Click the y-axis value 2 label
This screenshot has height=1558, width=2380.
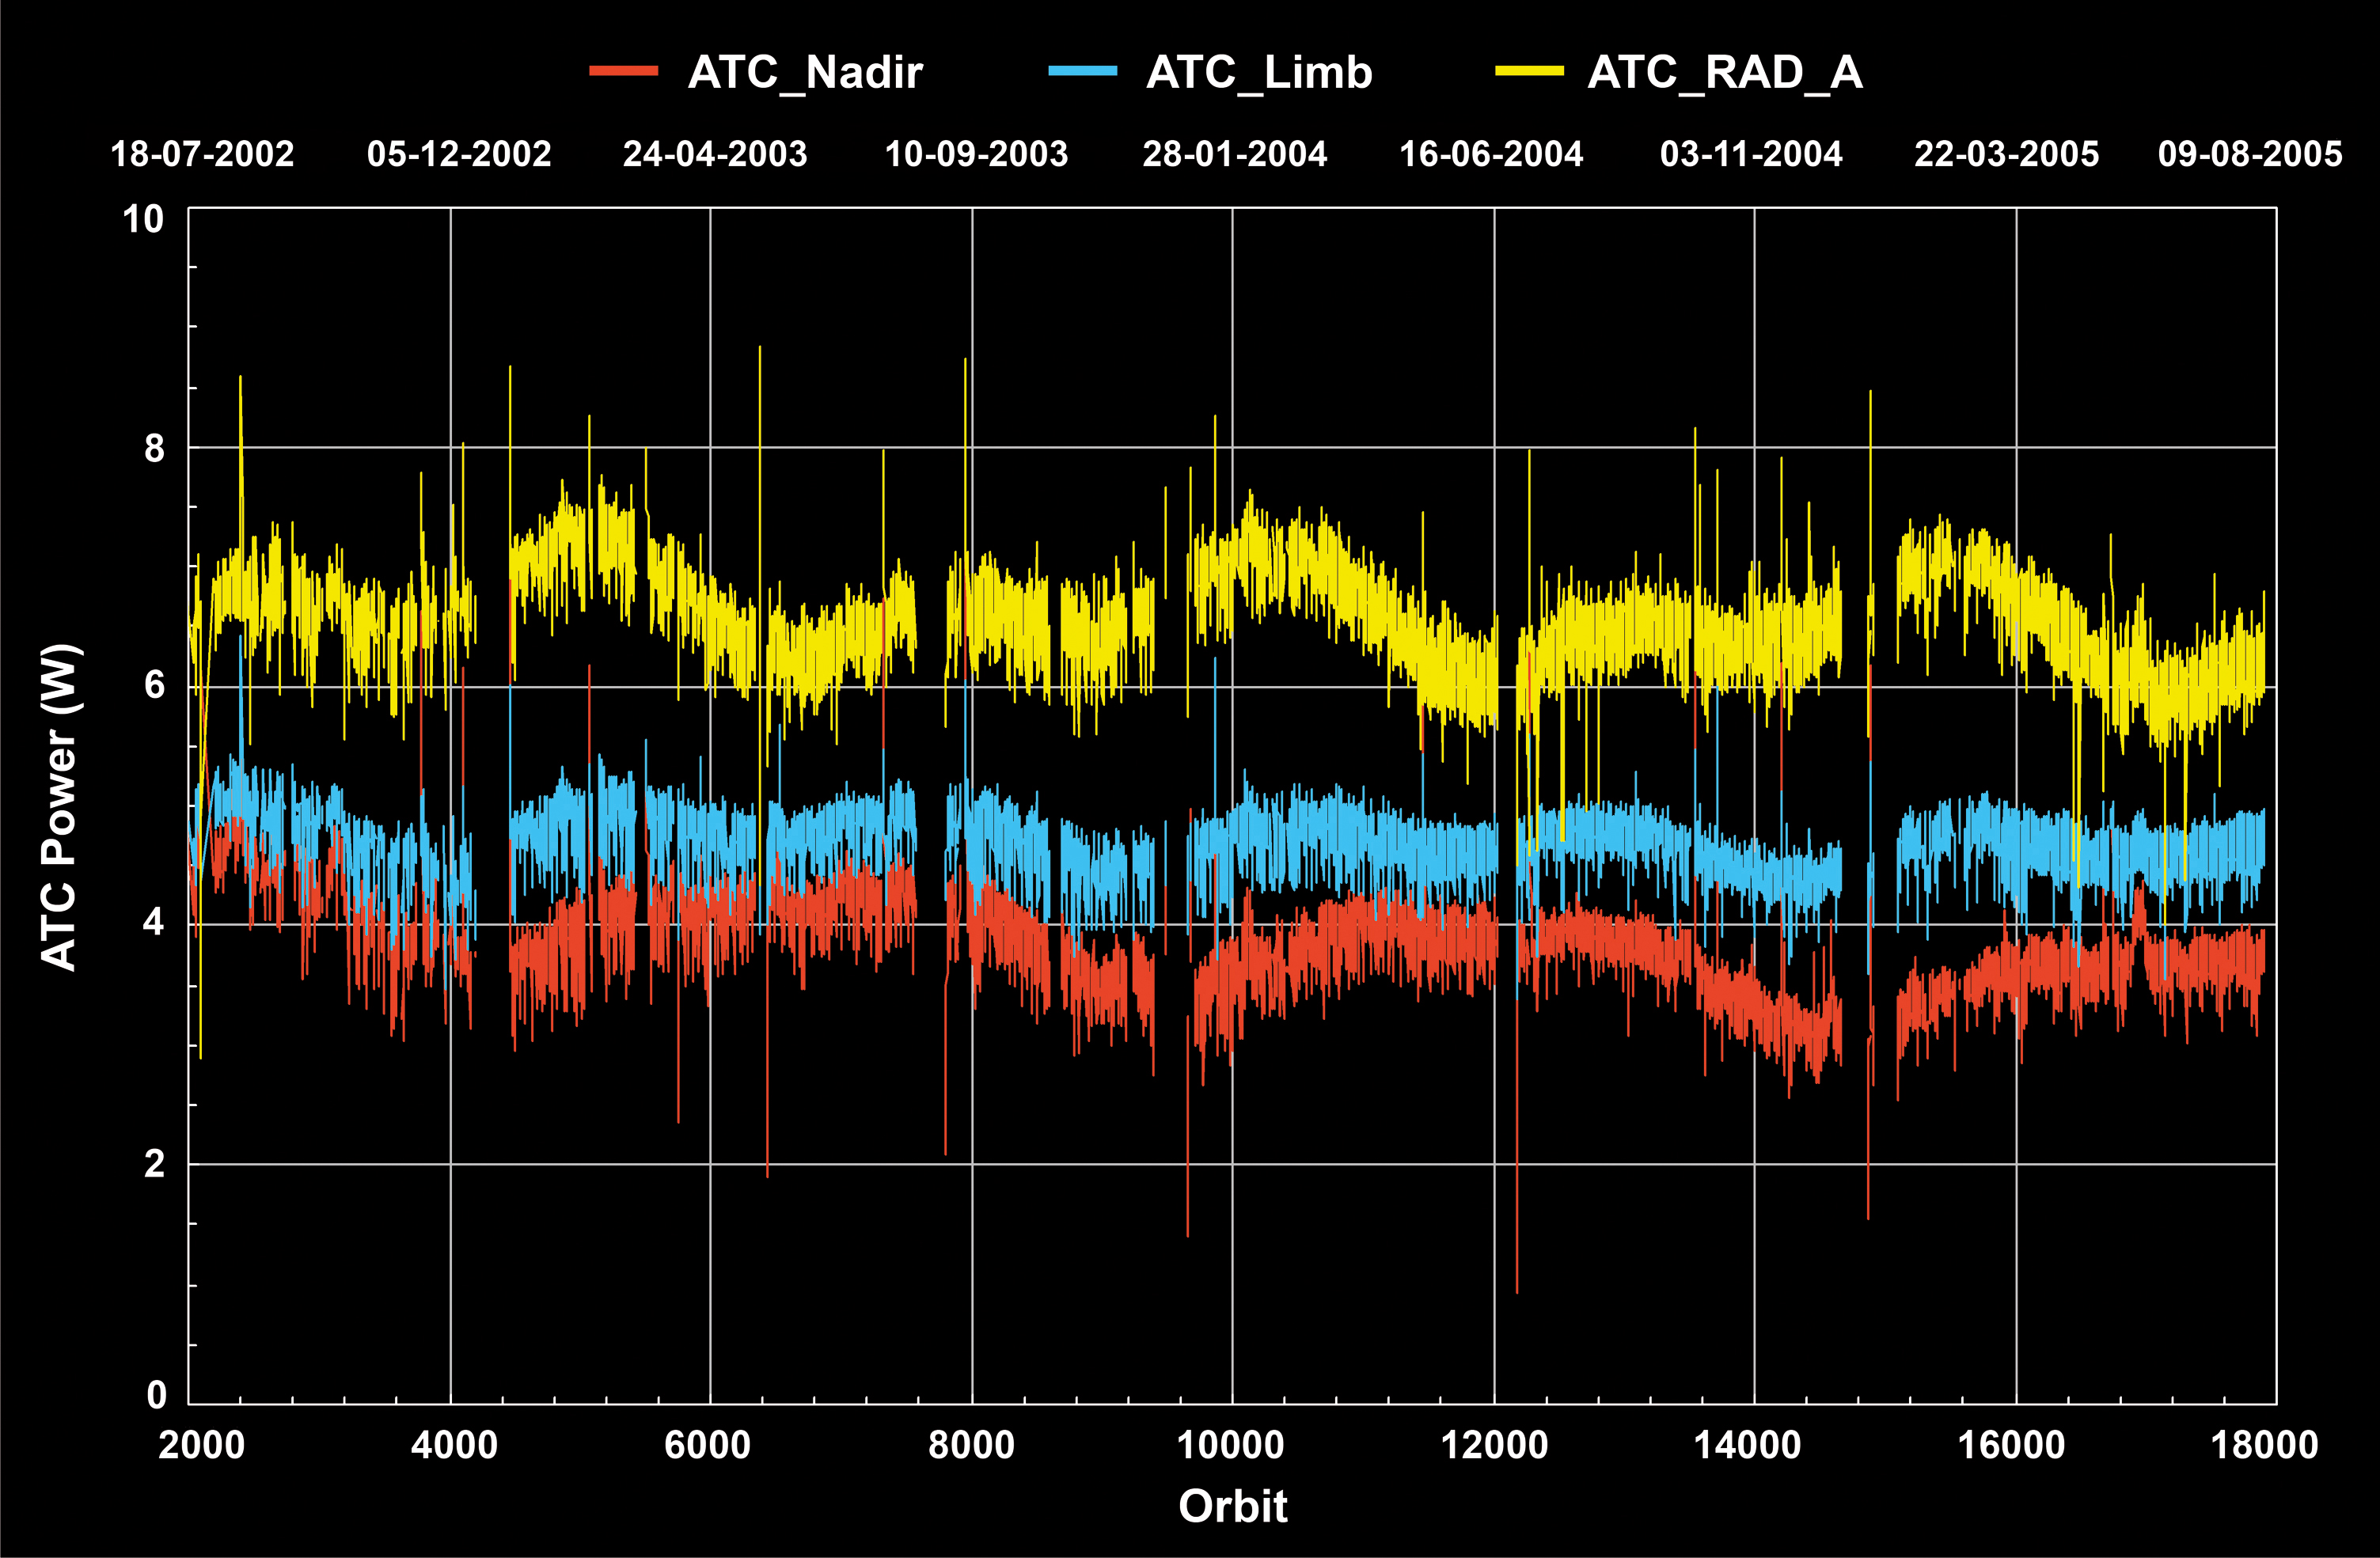(x=154, y=1164)
